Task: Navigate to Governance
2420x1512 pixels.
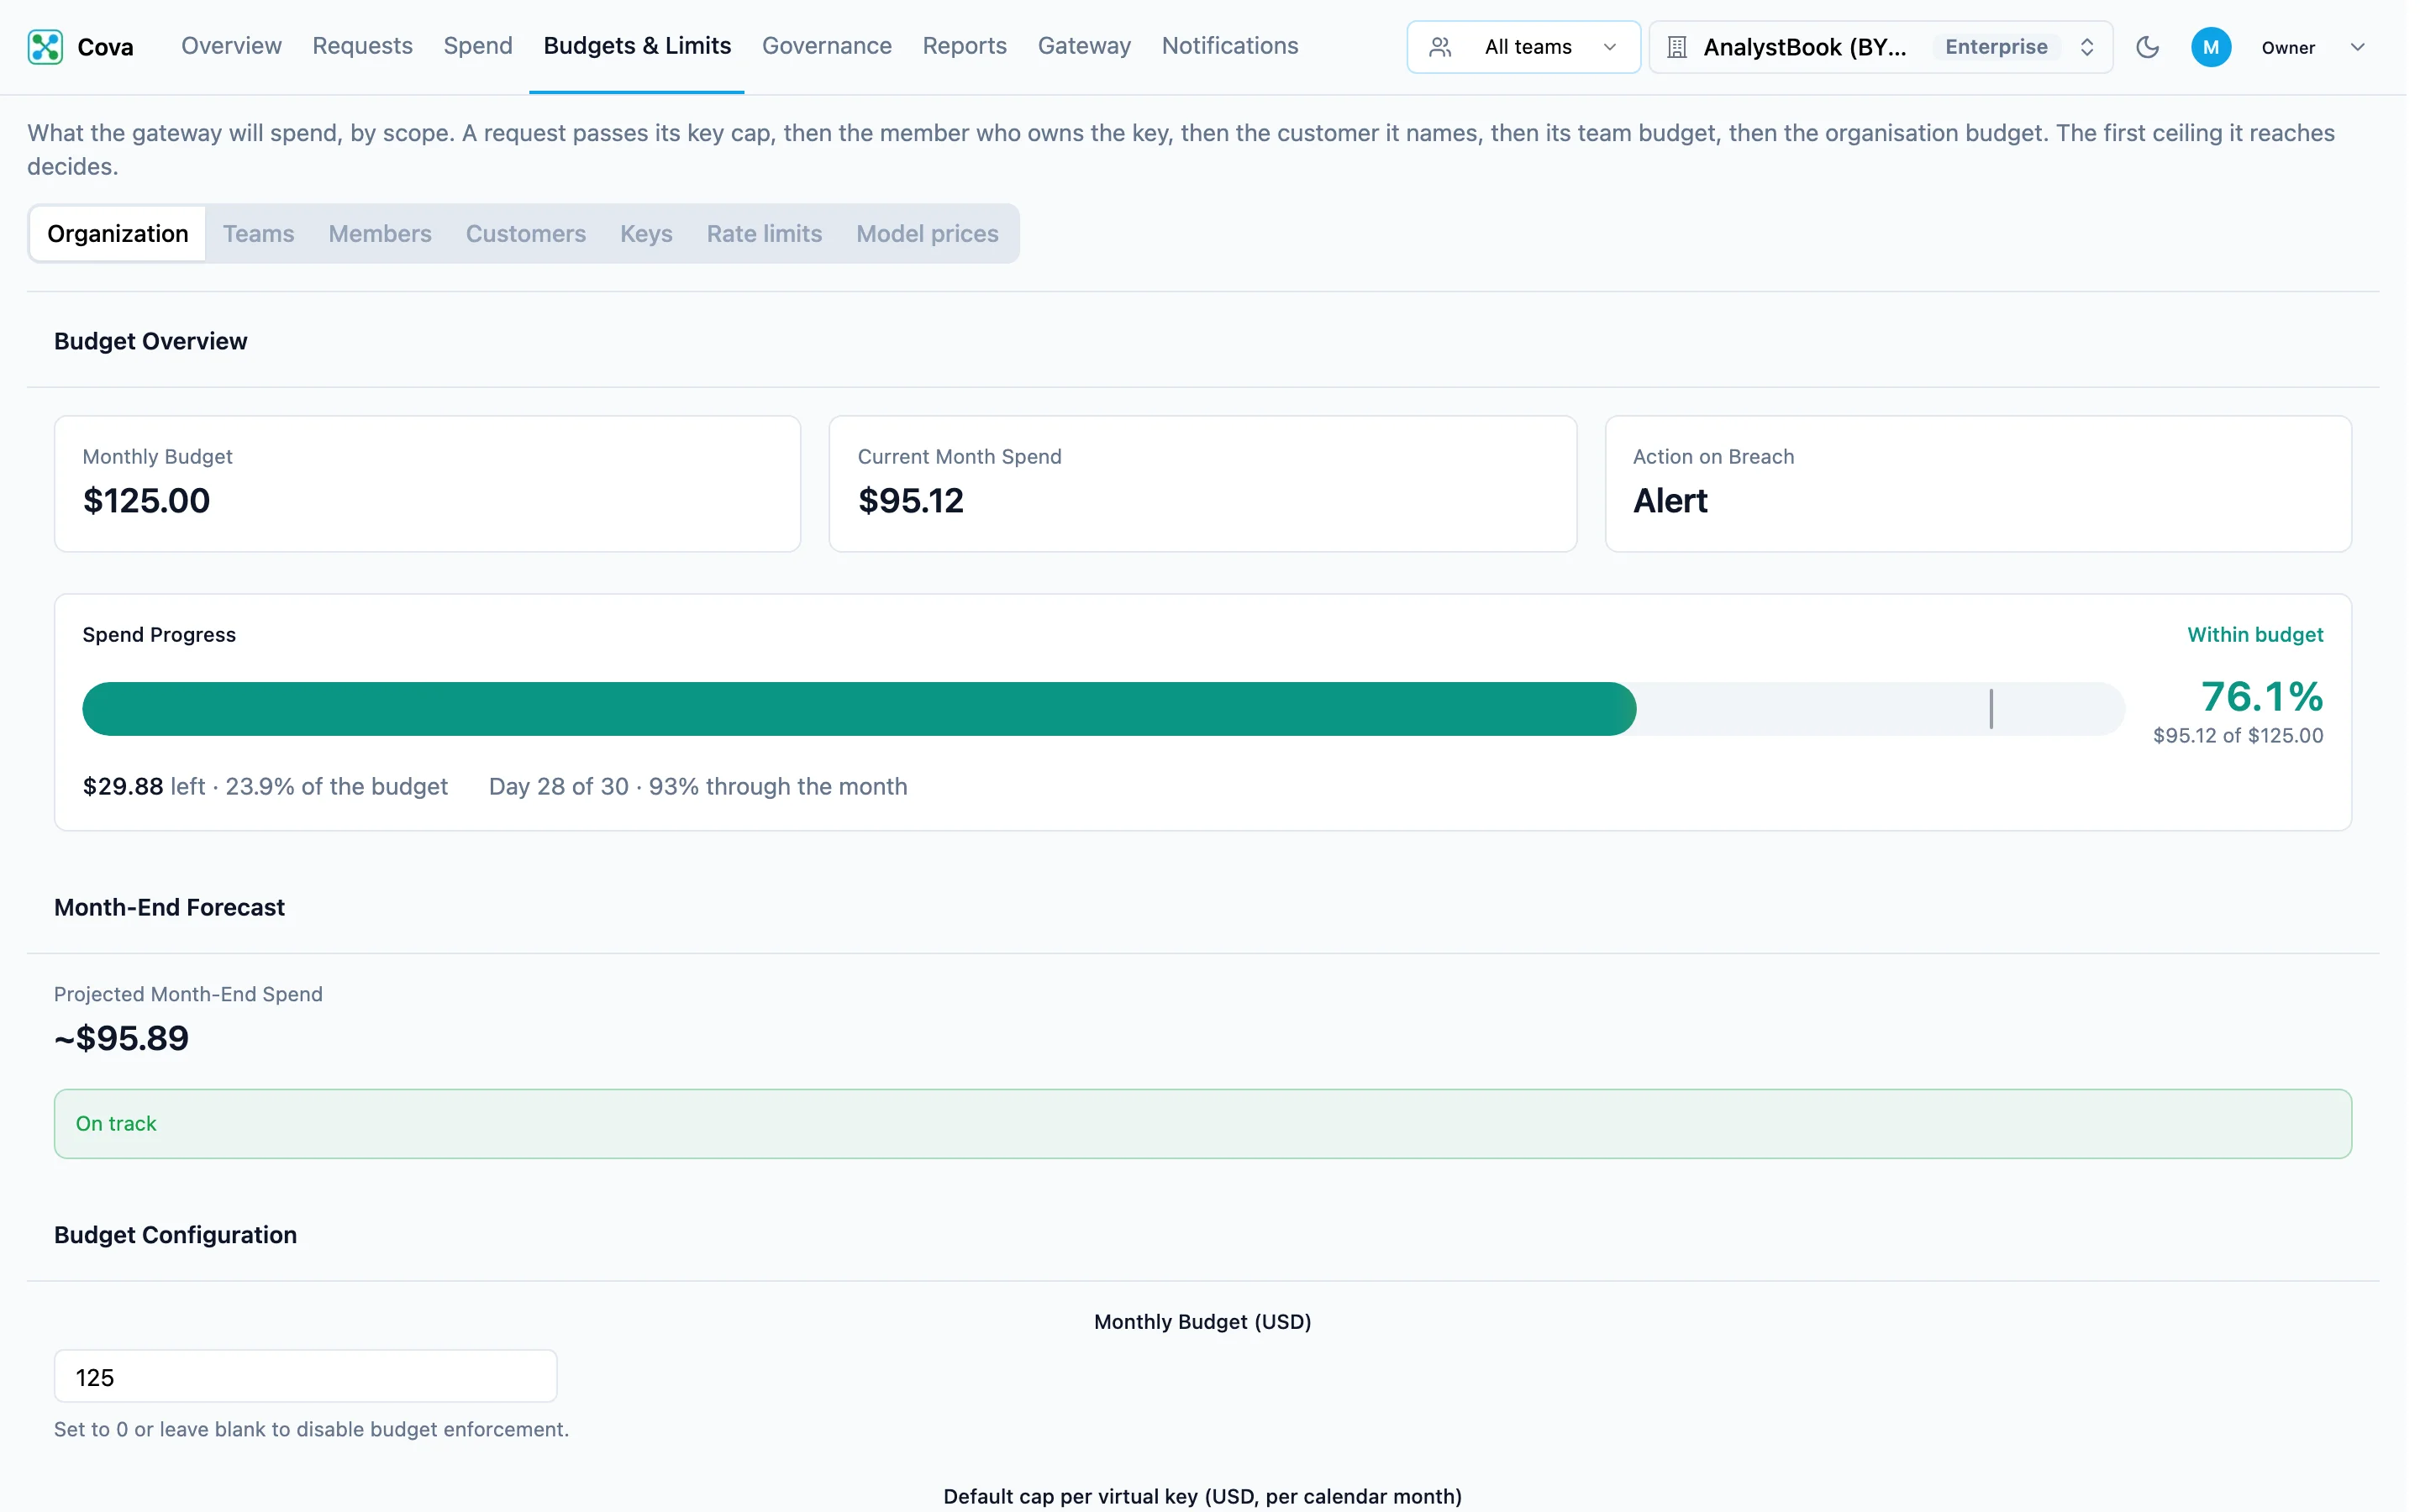Action: coord(826,46)
